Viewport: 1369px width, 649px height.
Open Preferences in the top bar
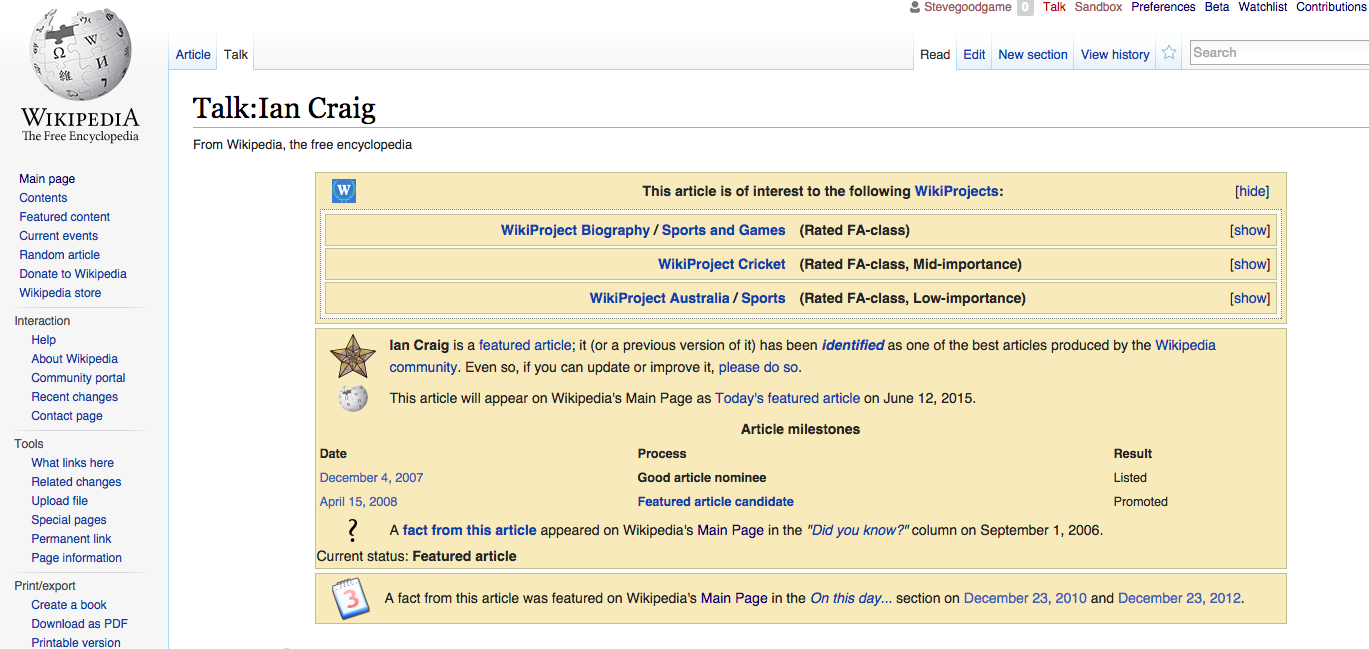pos(1163,7)
